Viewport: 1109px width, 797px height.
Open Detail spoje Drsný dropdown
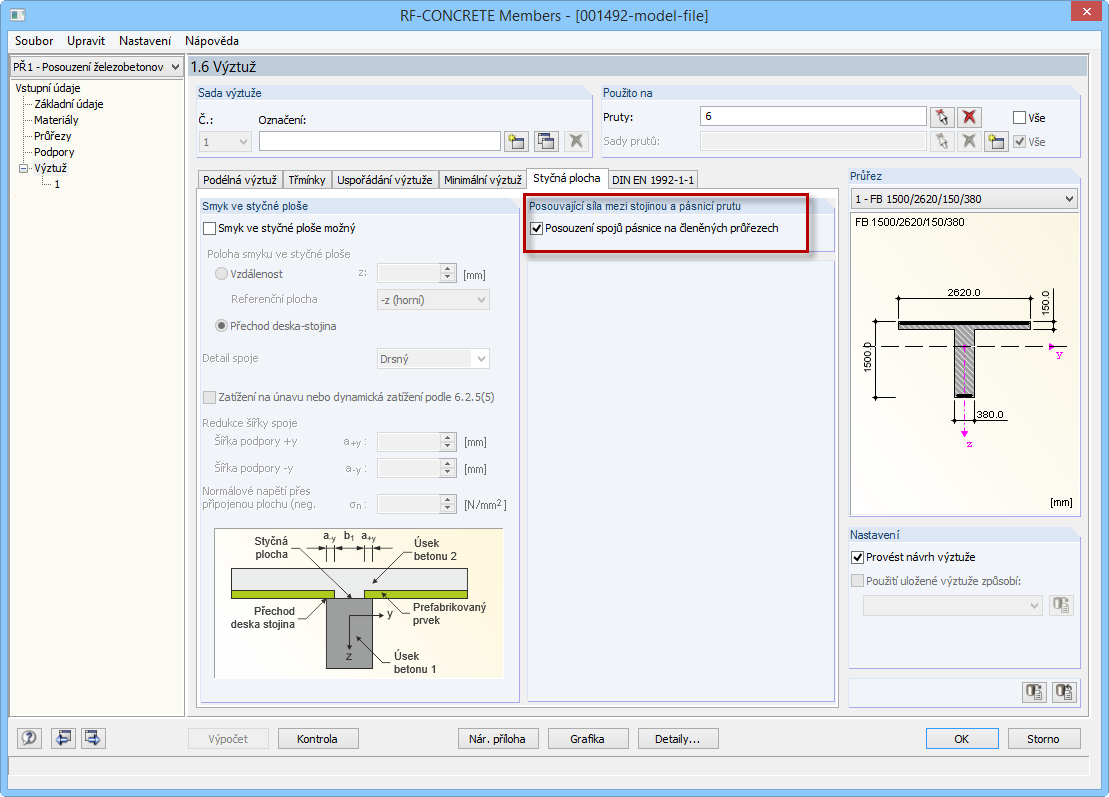[433, 359]
